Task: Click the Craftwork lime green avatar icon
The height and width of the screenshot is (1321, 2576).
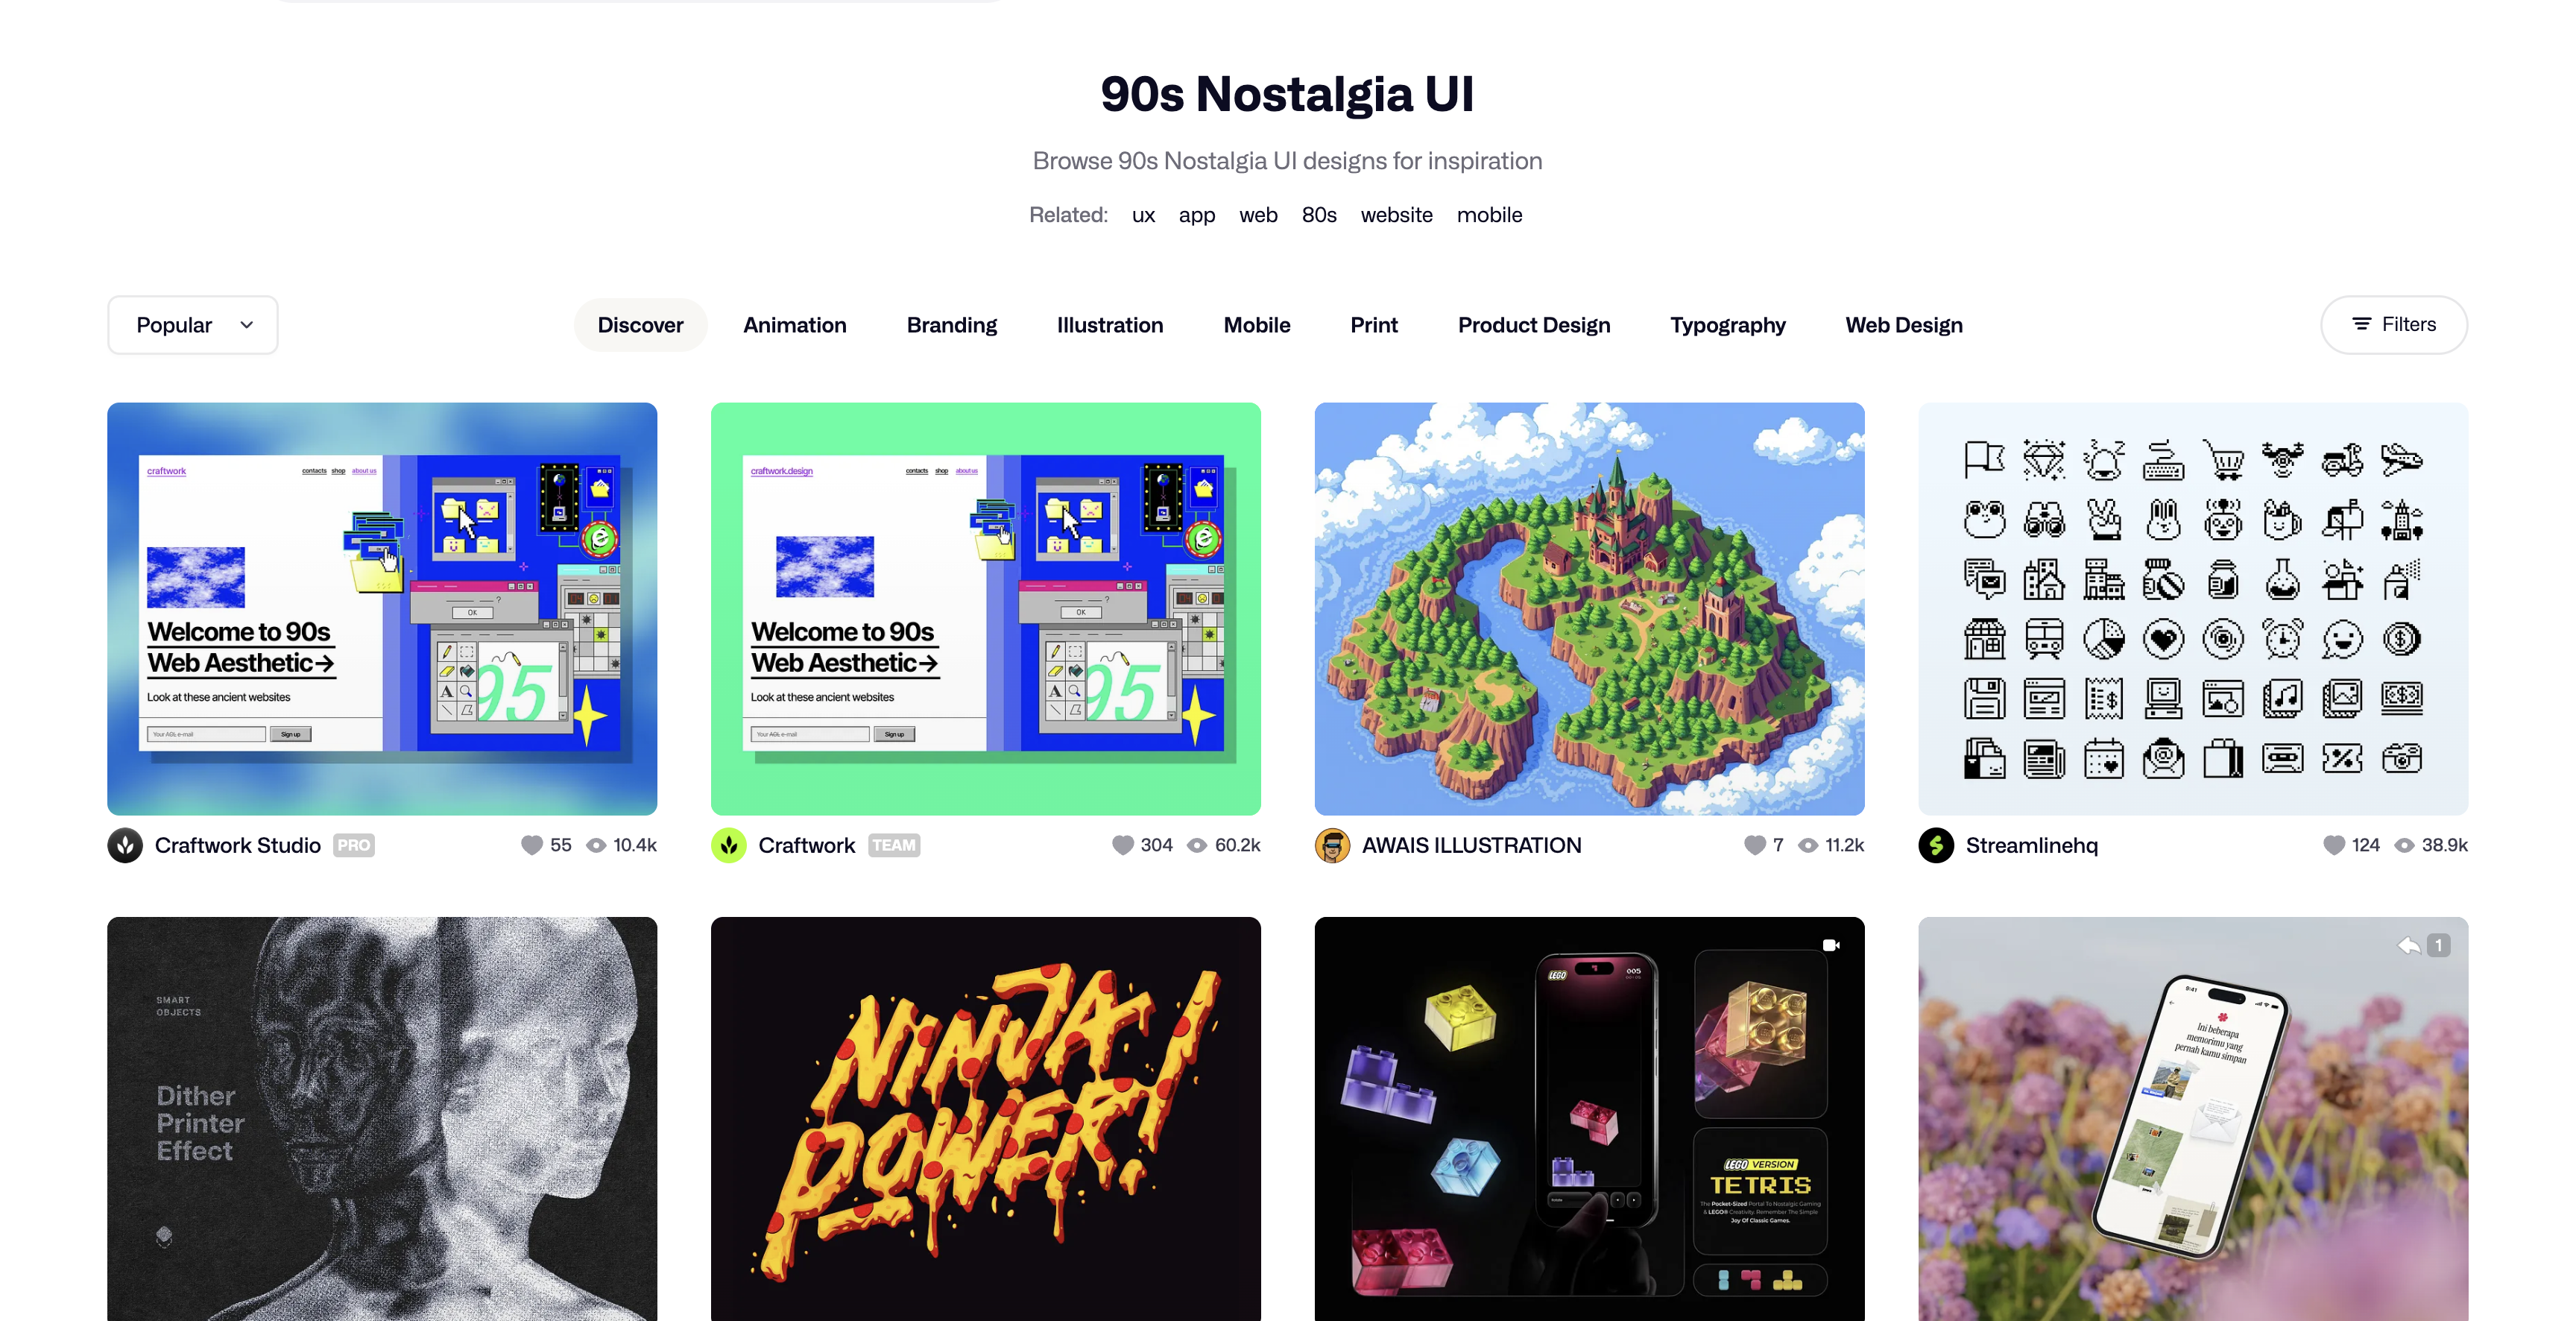Action: pos(729,845)
